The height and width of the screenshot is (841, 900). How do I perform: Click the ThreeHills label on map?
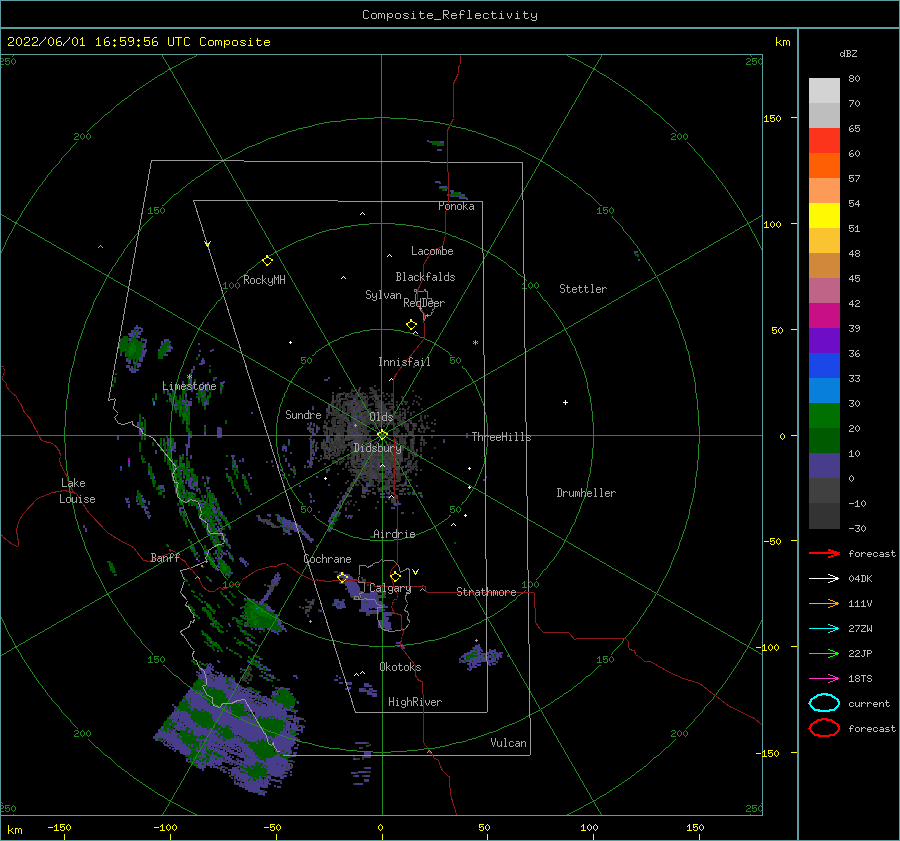tap(501, 437)
